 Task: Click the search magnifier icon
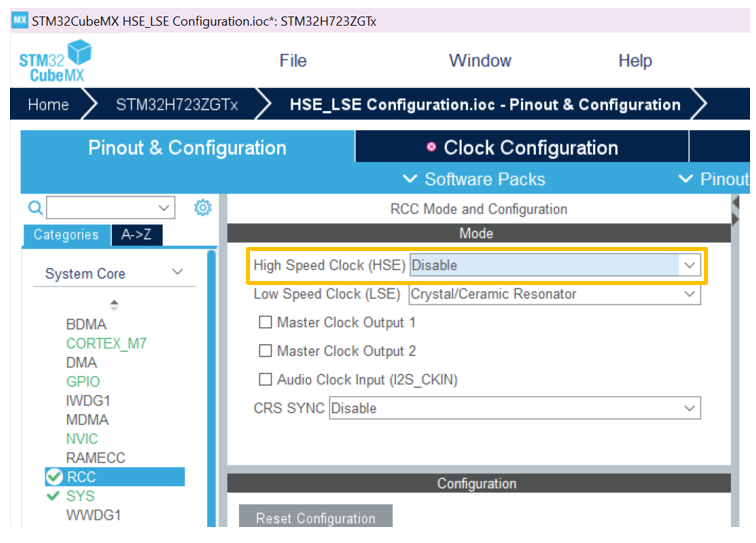point(35,208)
